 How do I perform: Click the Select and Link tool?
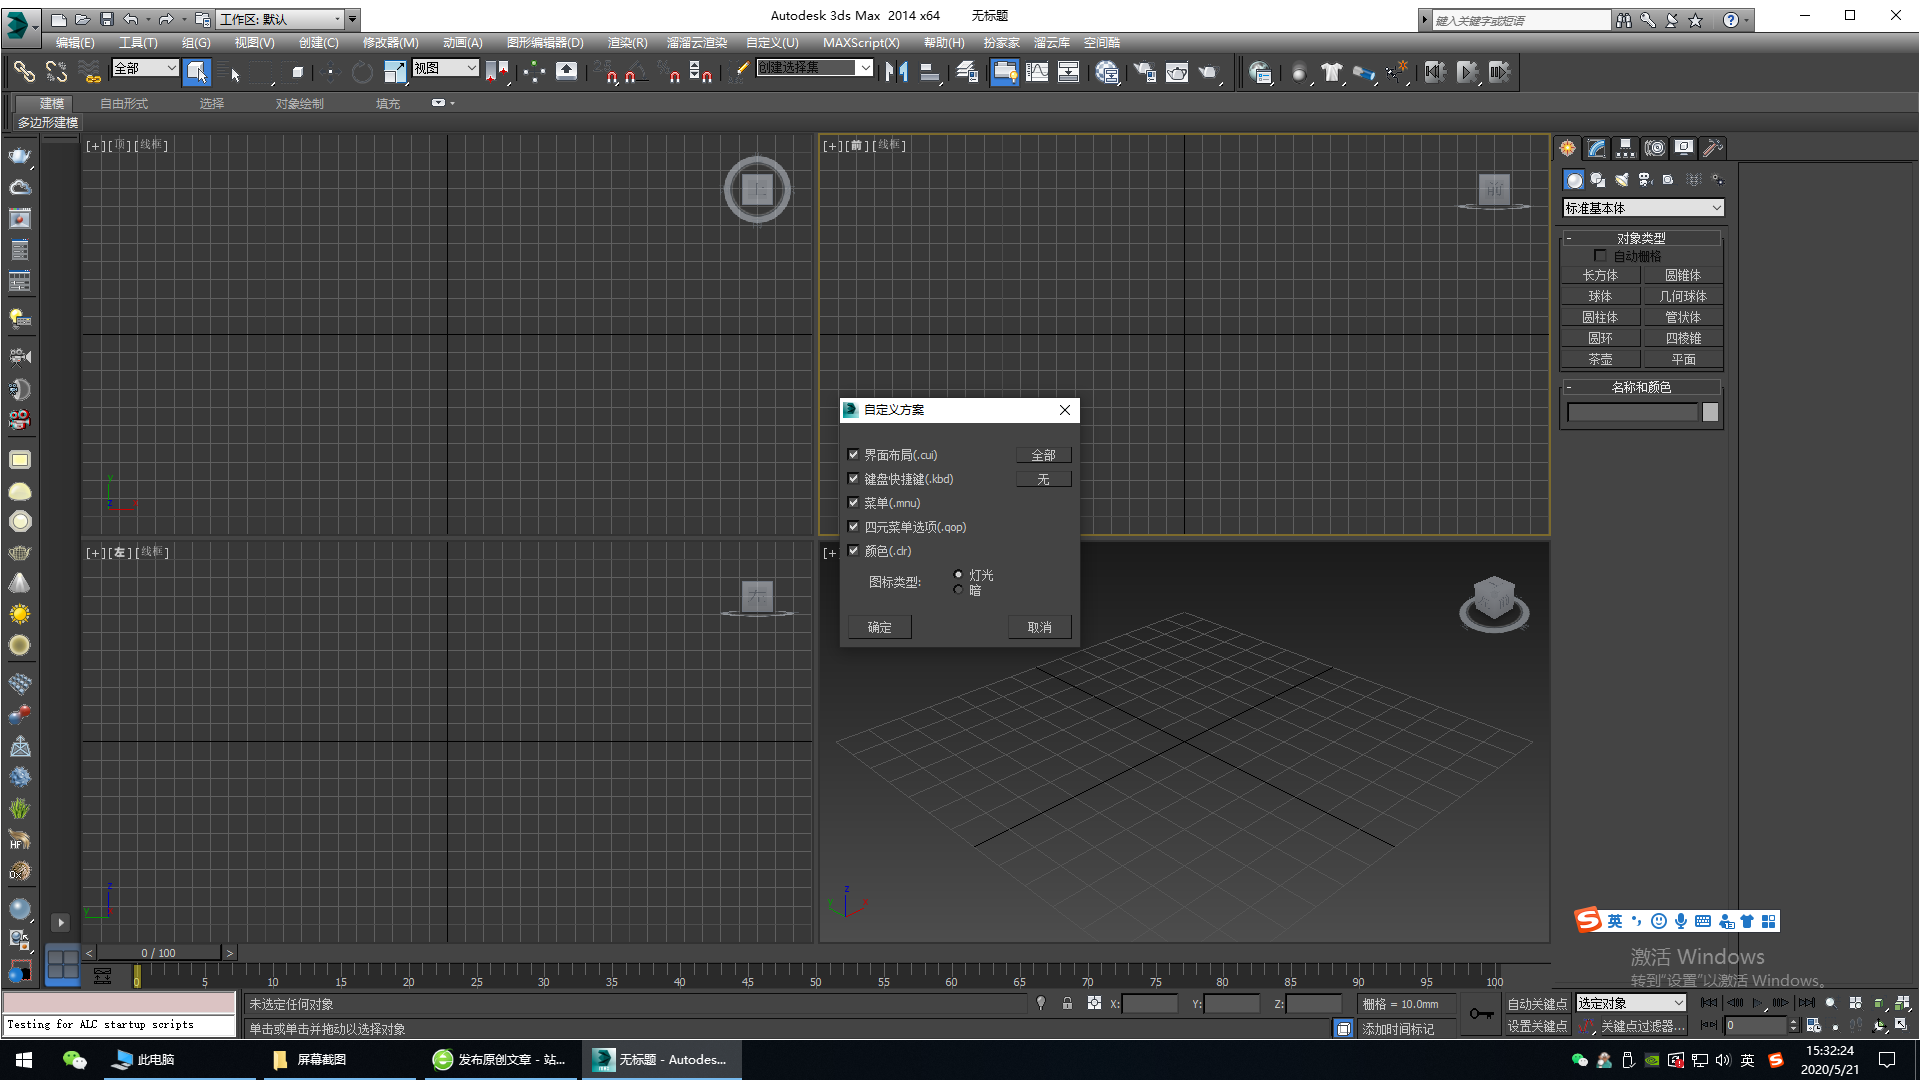[x=23, y=72]
